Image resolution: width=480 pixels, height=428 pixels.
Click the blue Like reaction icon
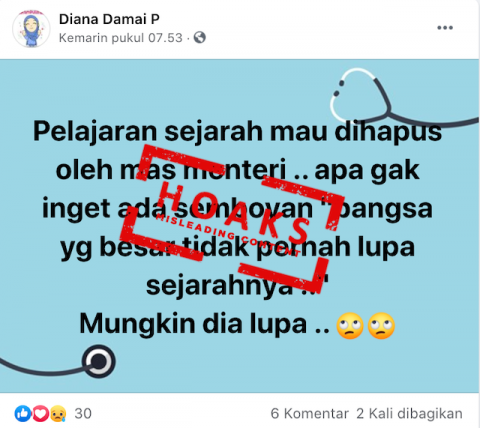(x=23, y=413)
